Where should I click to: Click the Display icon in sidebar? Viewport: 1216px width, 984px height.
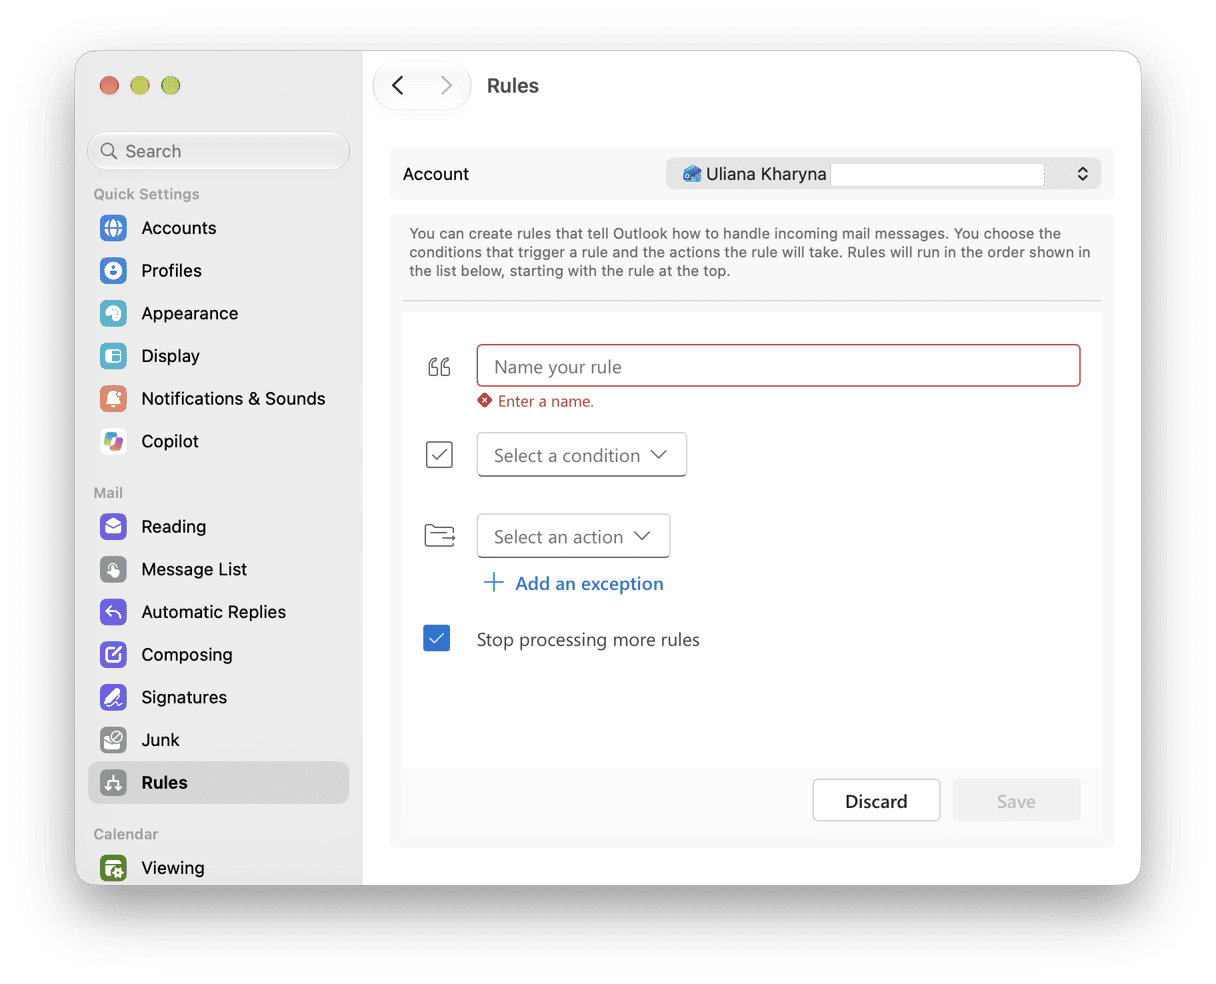pyautogui.click(x=113, y=356)
